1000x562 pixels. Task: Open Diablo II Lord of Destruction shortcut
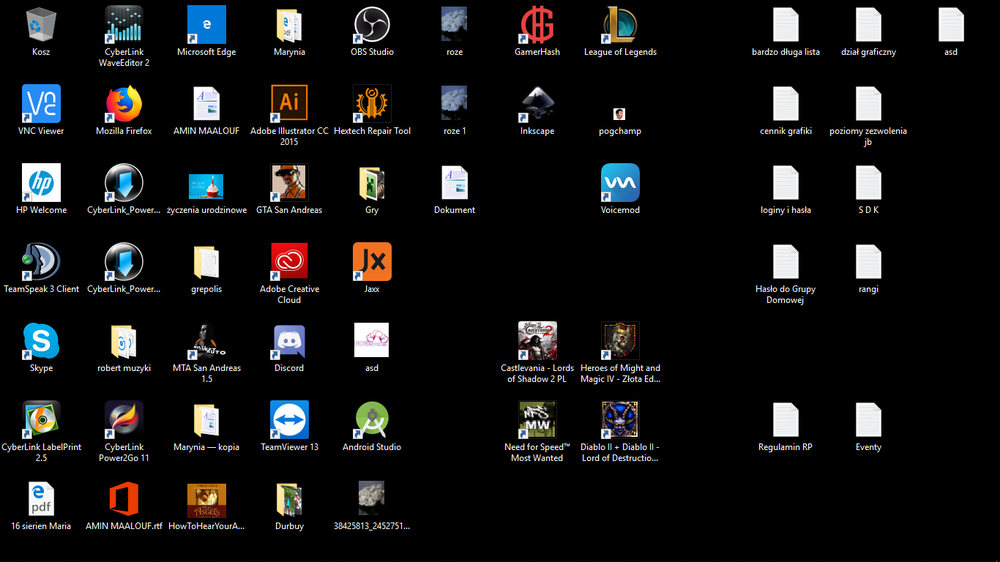click(620, 420)
